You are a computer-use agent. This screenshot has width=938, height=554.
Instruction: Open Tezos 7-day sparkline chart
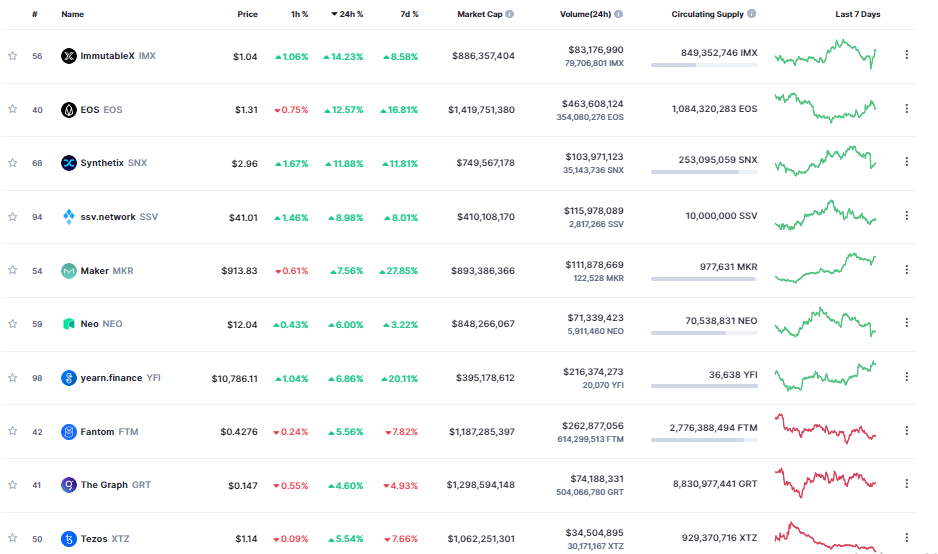[826, 537]
